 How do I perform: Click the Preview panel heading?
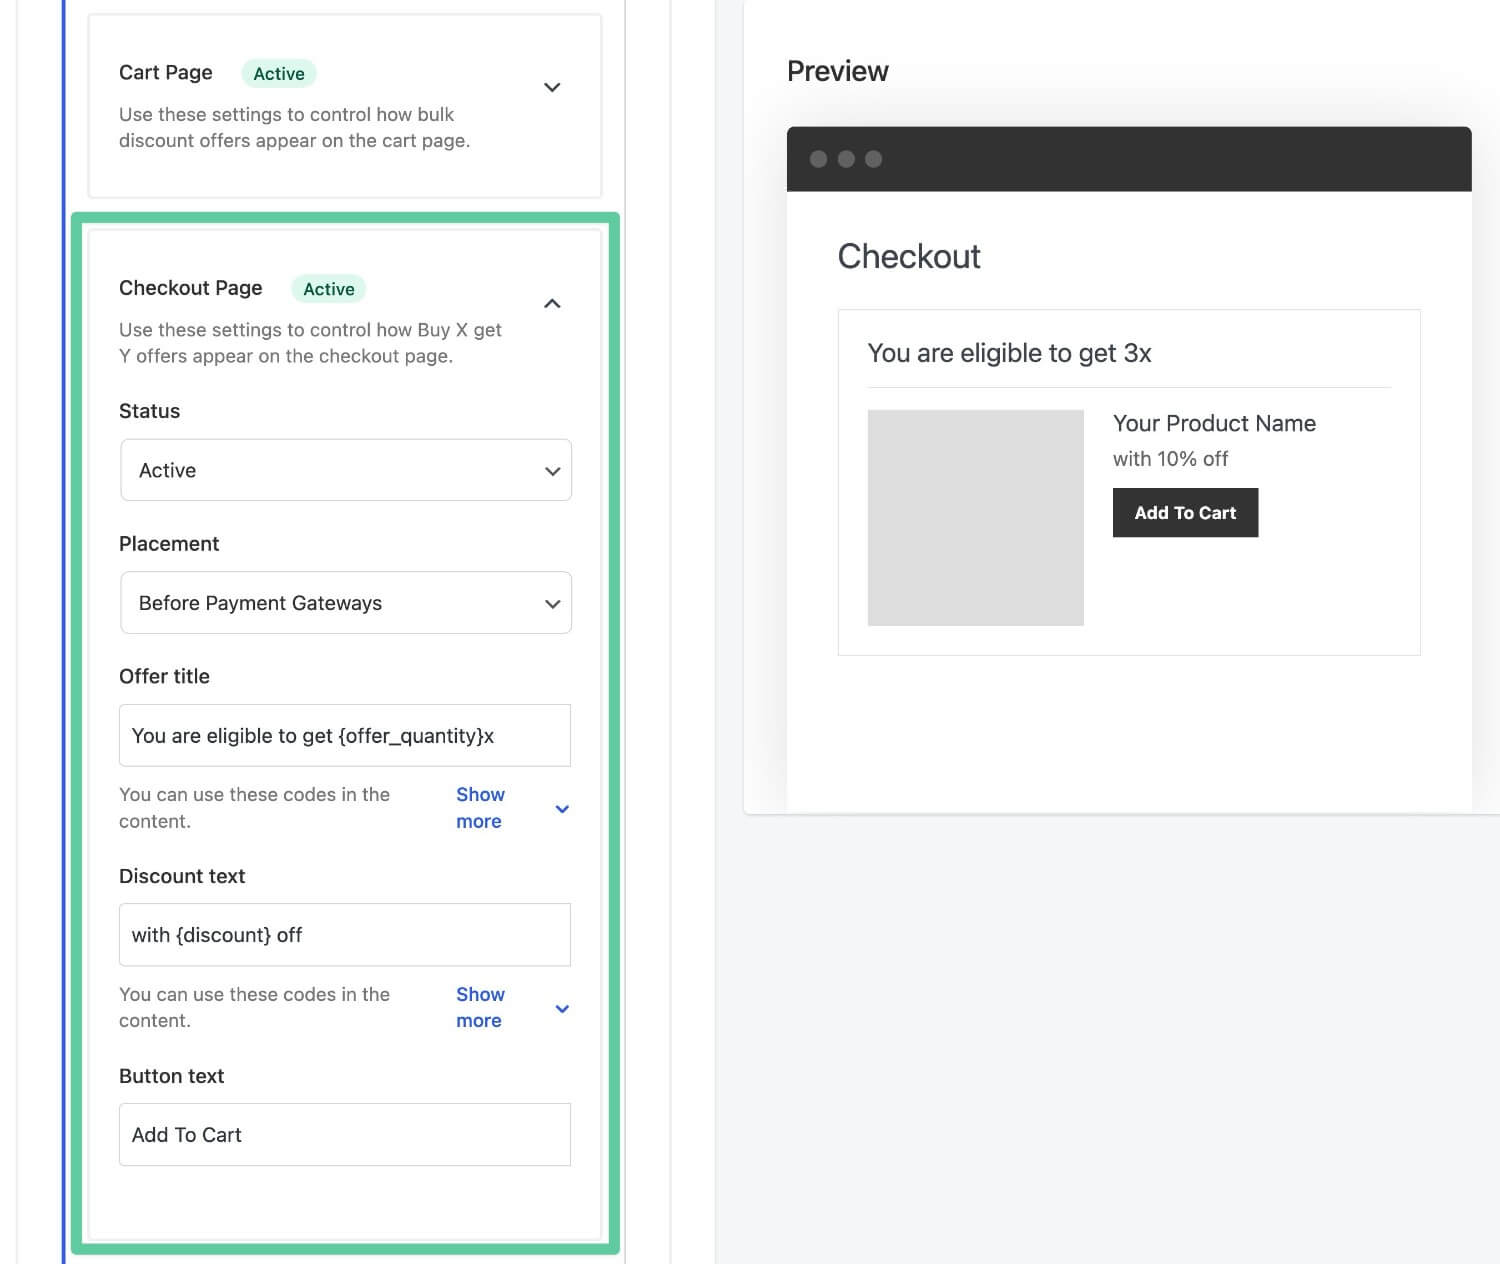tap(838, 71)
